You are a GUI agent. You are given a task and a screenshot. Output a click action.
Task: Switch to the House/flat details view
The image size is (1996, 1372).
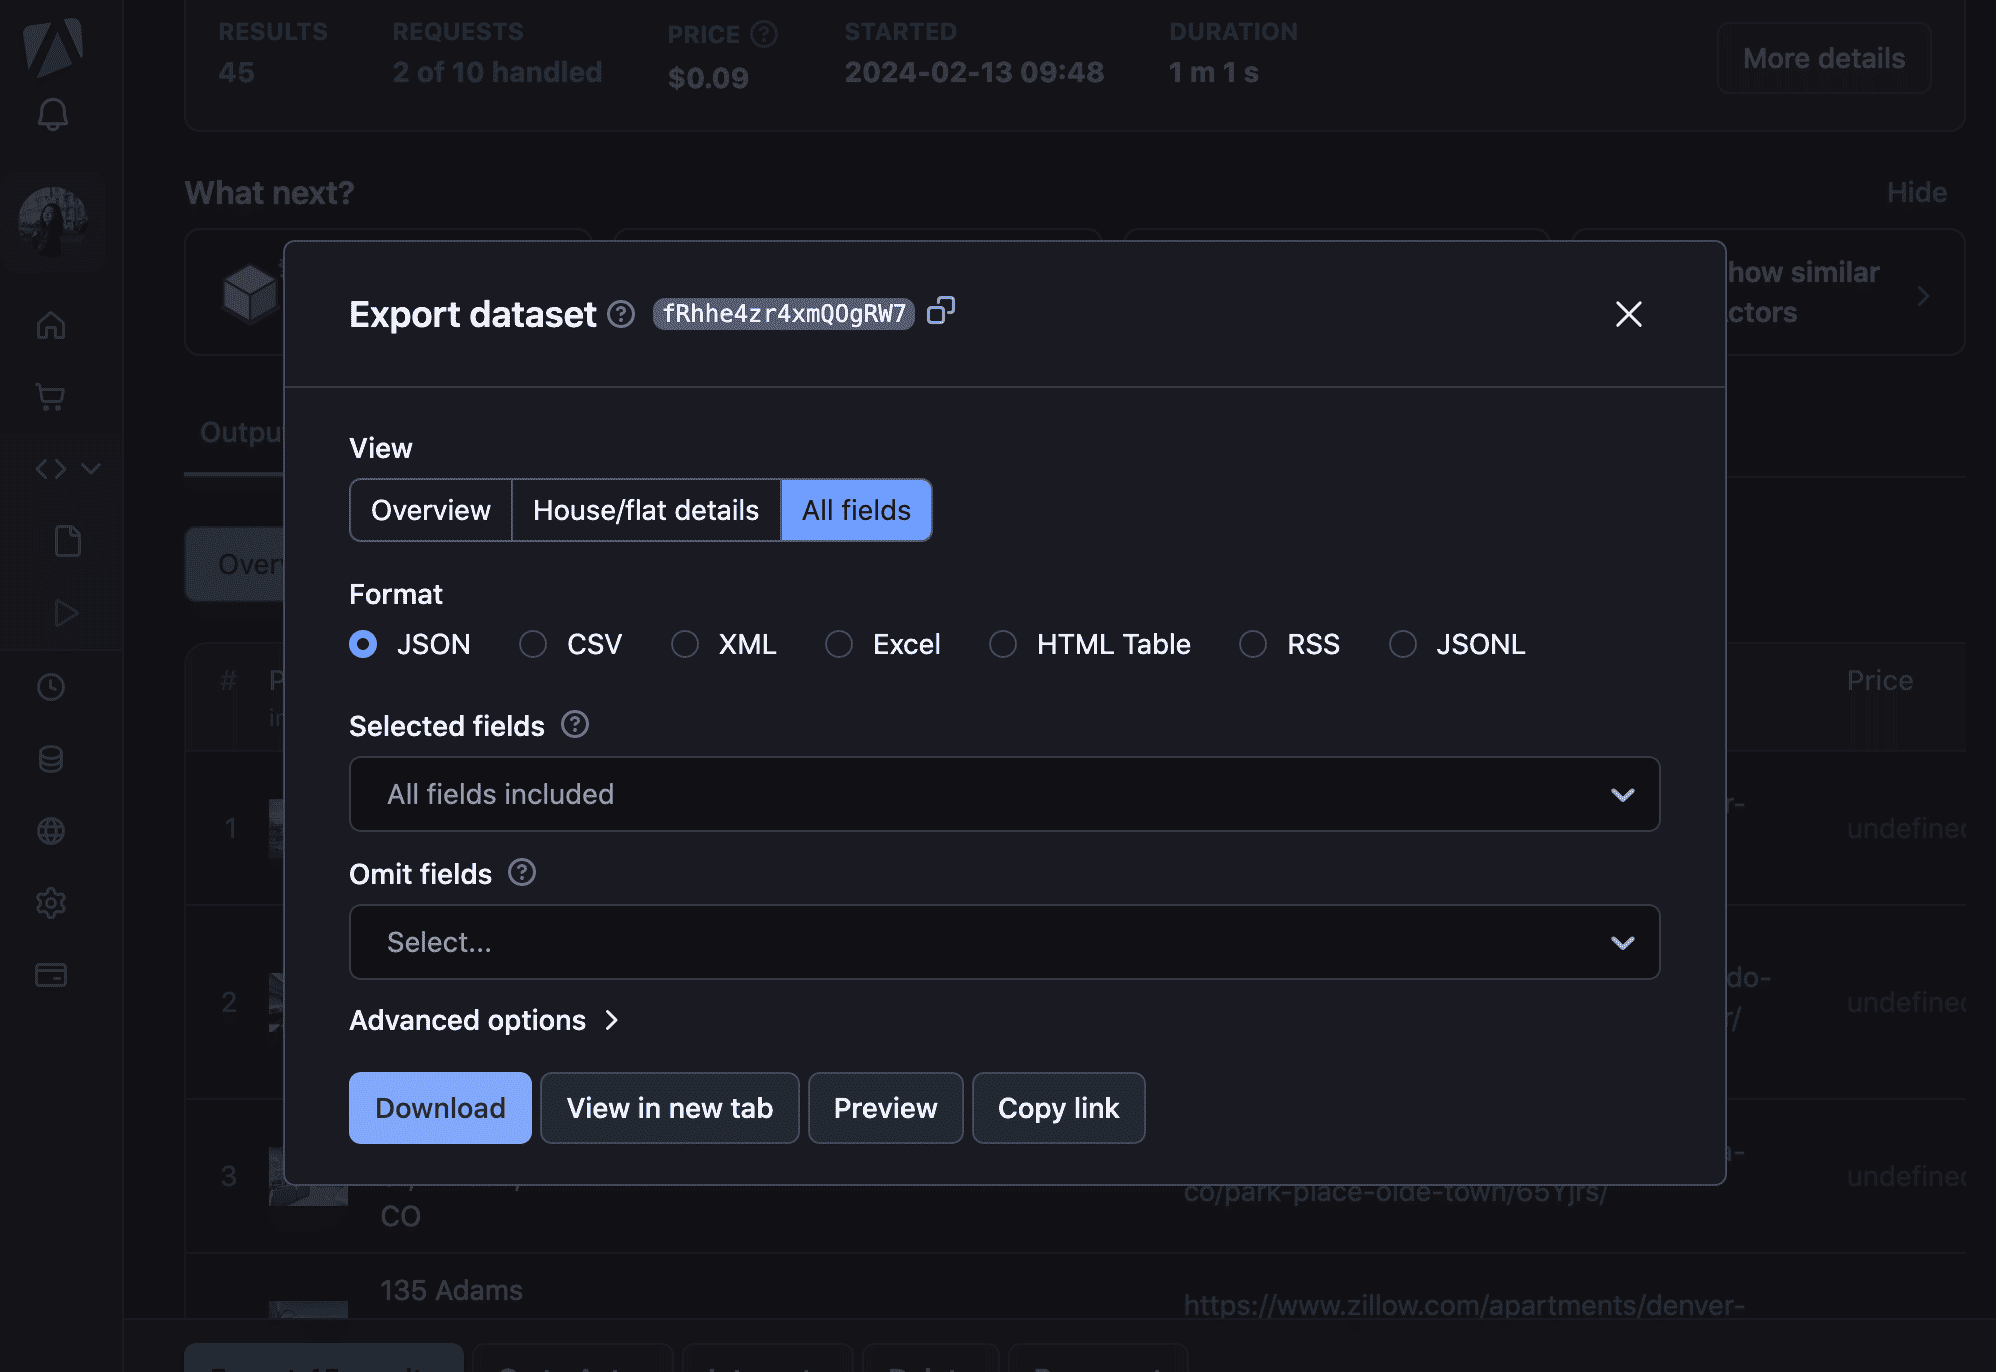[x=646, y=510]
